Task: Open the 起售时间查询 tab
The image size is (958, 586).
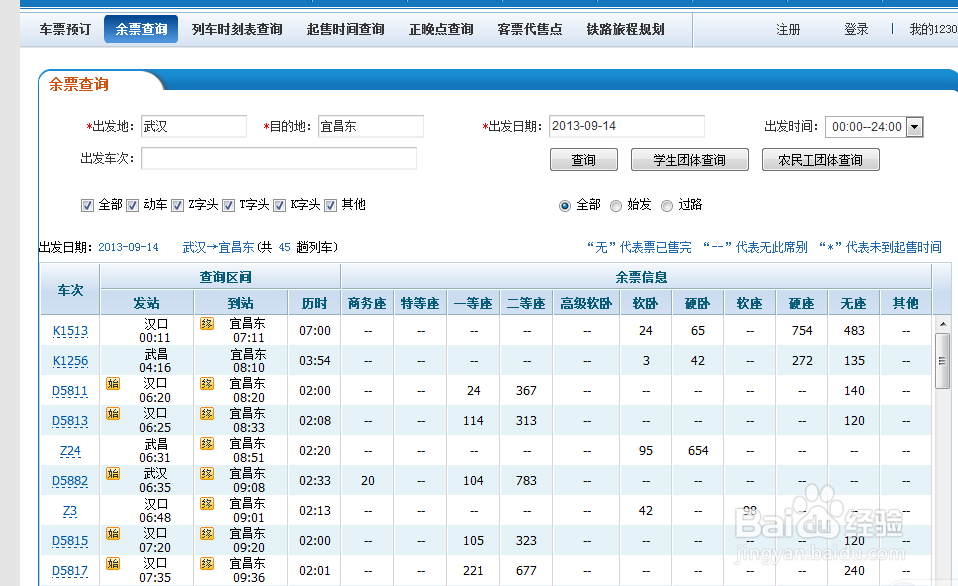Action: (345, 29)
